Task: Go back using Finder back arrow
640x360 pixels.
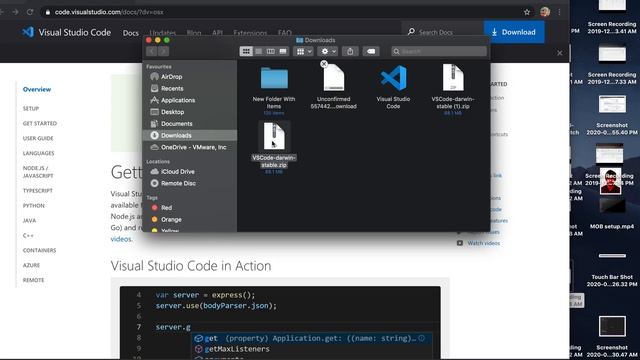Action: coord(151,51)
